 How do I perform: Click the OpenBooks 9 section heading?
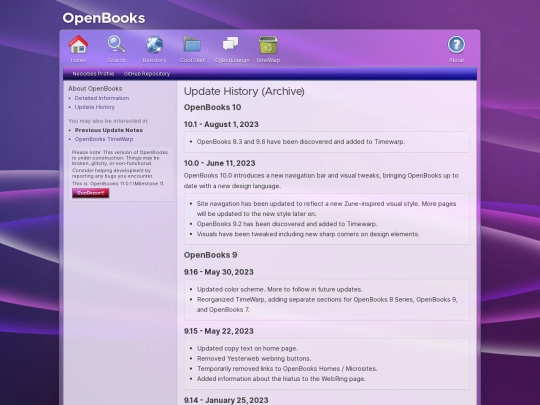210,255
